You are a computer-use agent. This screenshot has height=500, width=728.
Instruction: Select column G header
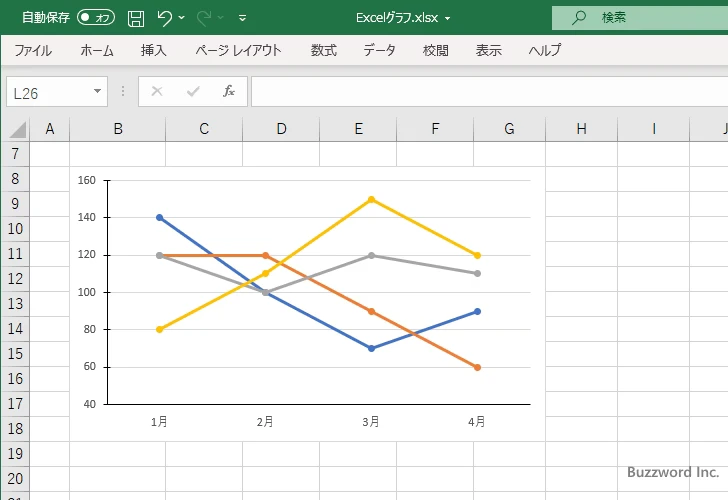pos(509,129)
